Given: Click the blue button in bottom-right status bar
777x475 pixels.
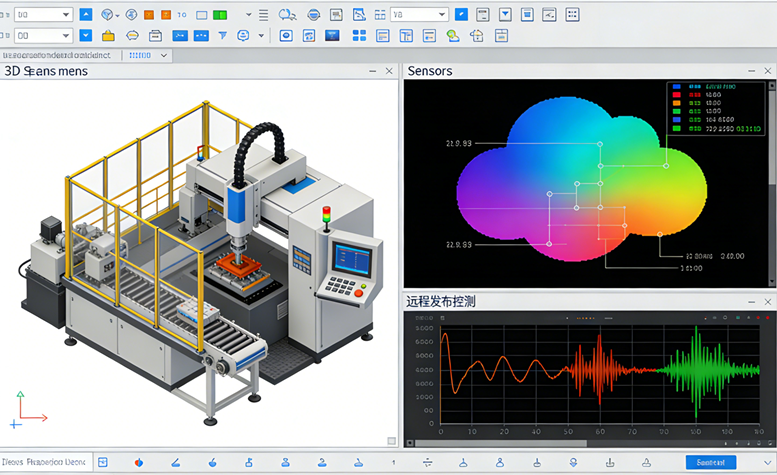Looking at the screenshot, I should [711, 462].
